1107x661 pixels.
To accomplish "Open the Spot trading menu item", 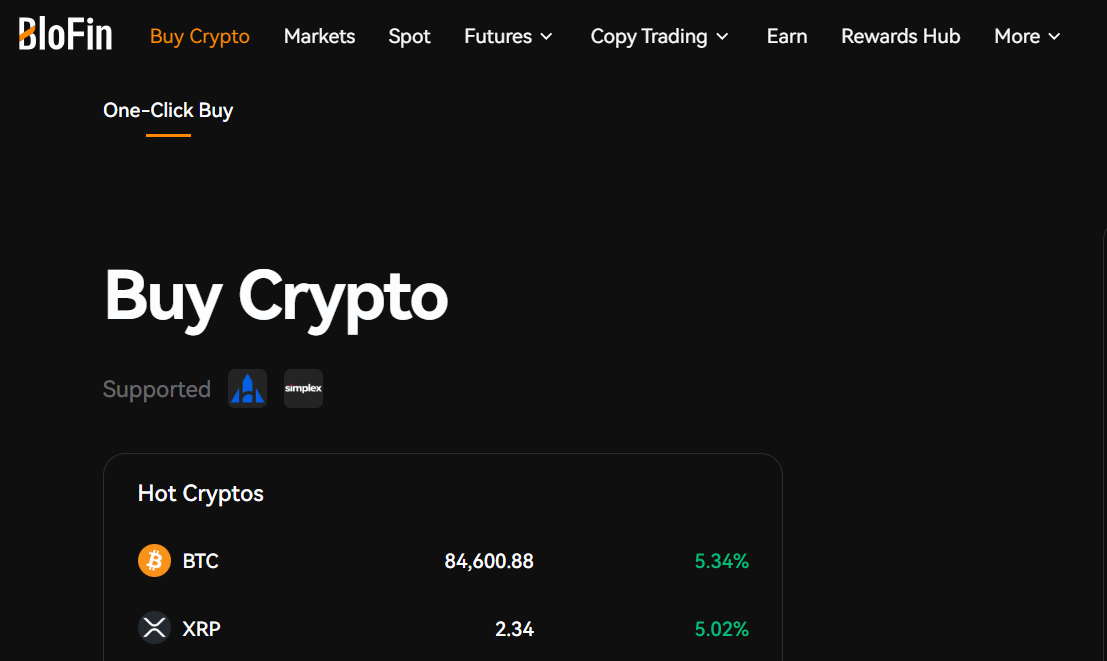I will [x=409, y=36].
